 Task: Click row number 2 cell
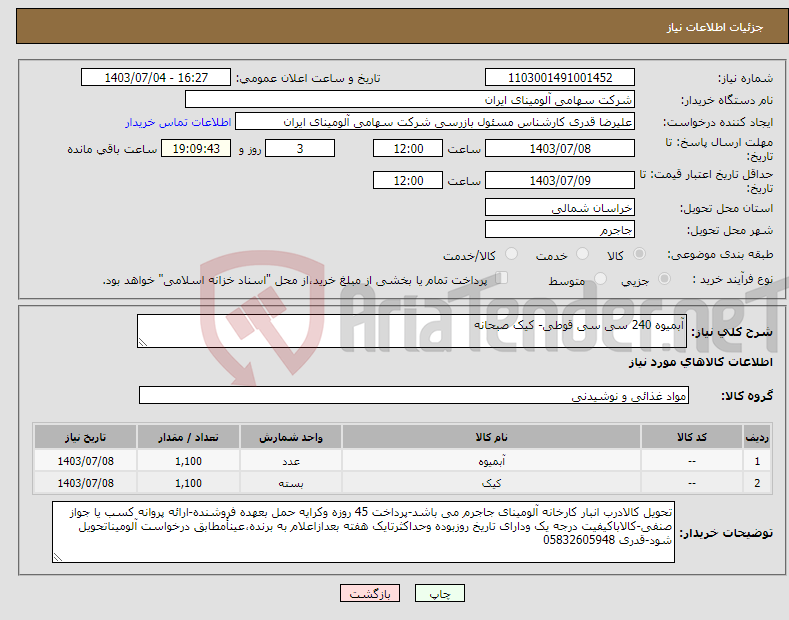click(x=757, y=483)
